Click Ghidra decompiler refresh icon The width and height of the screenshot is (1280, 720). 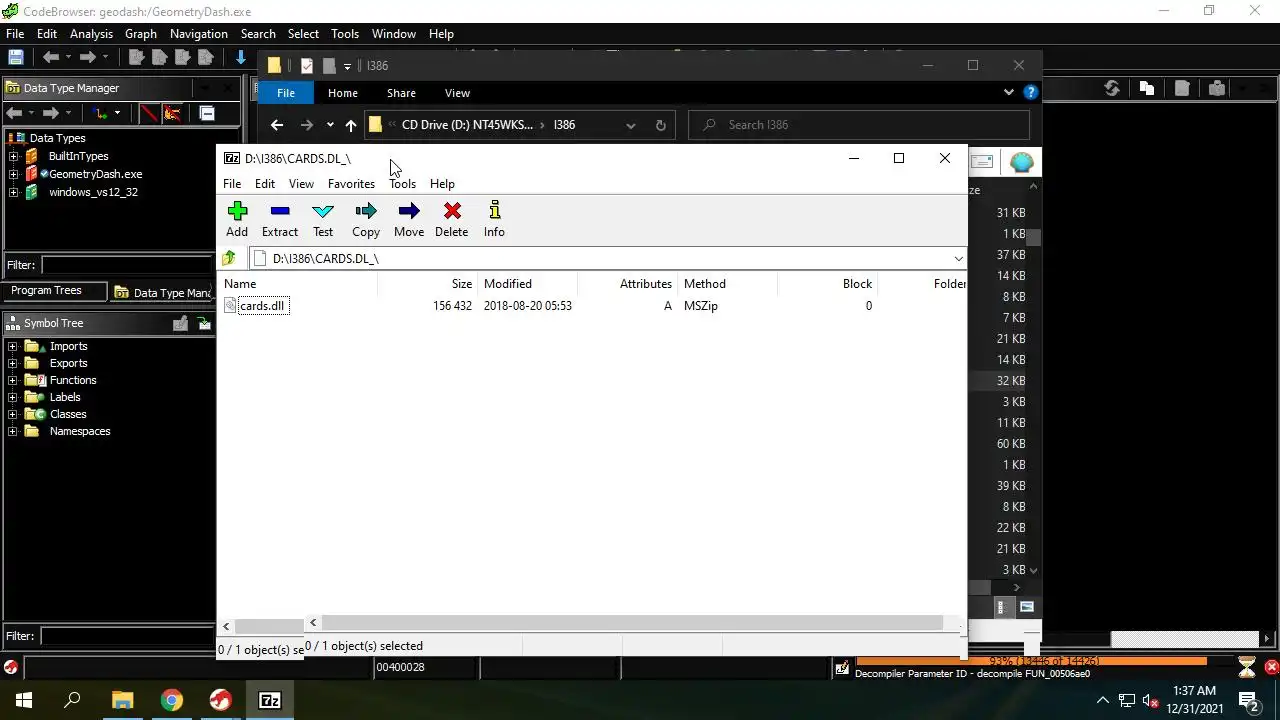(x=1112, y=88)
